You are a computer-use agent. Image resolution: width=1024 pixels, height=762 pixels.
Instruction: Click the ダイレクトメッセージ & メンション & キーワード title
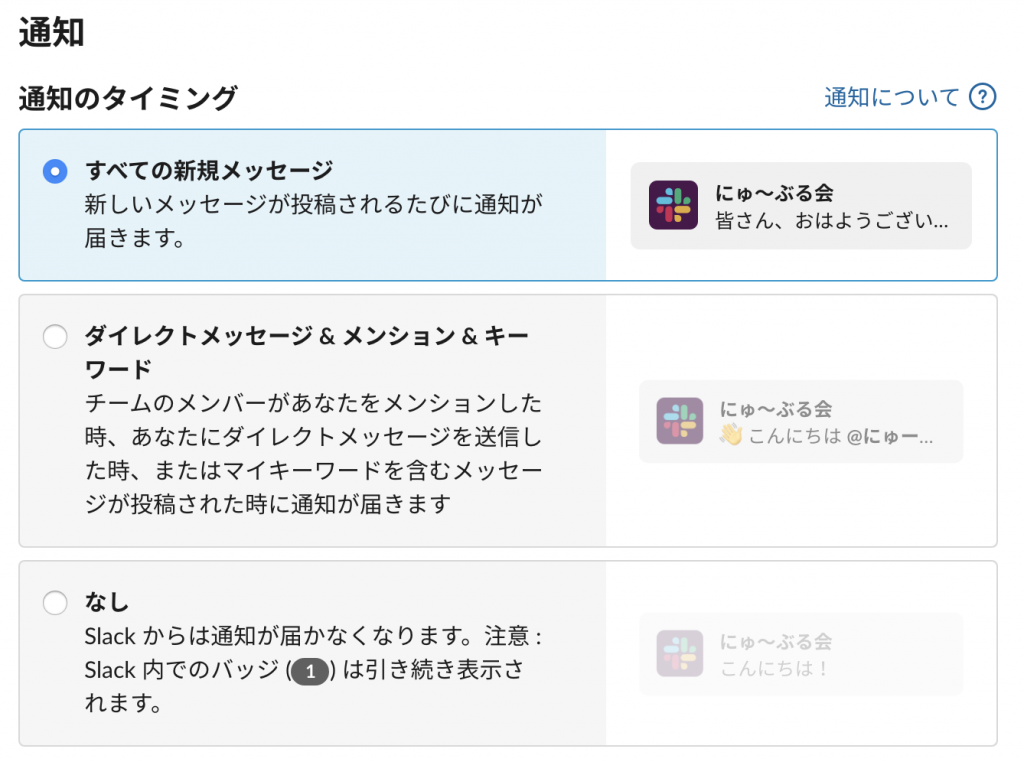(x=306, y=353)
